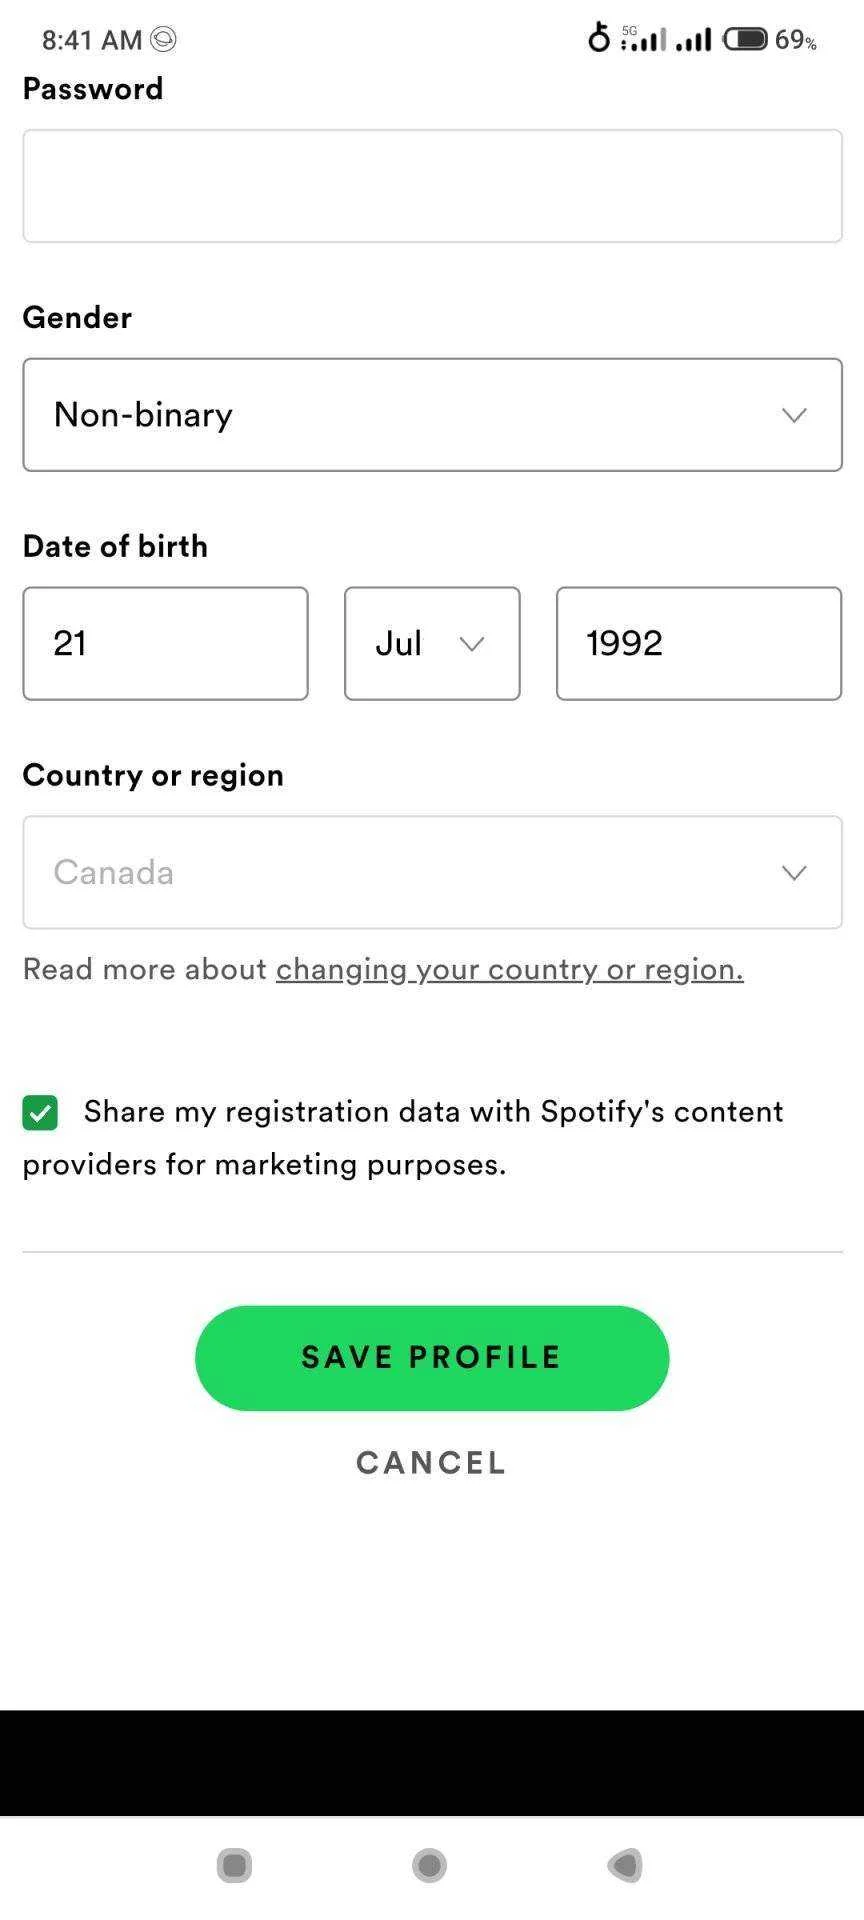
Task: Open the Gender dropdown showing Non-binary
Action: click(432, 415)
